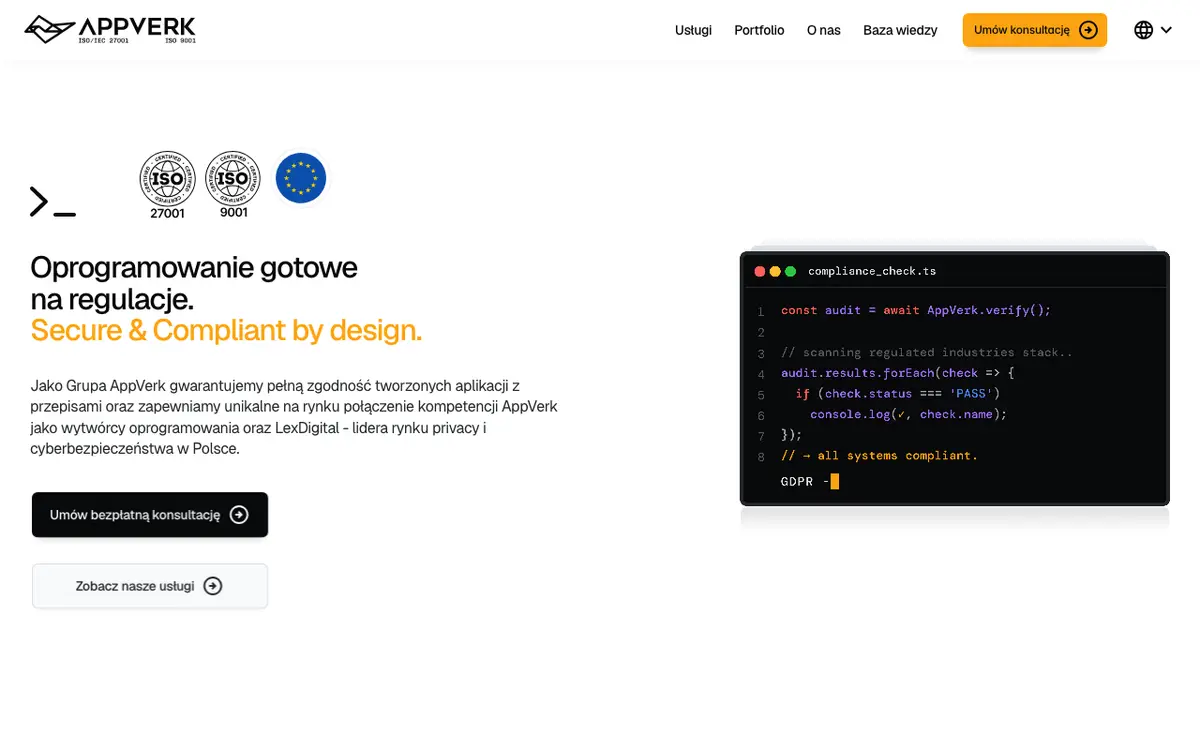
Task: Click the 'Secure & Compliant by design.' heading
Action: pyautogui.click(x=226, y=330)
